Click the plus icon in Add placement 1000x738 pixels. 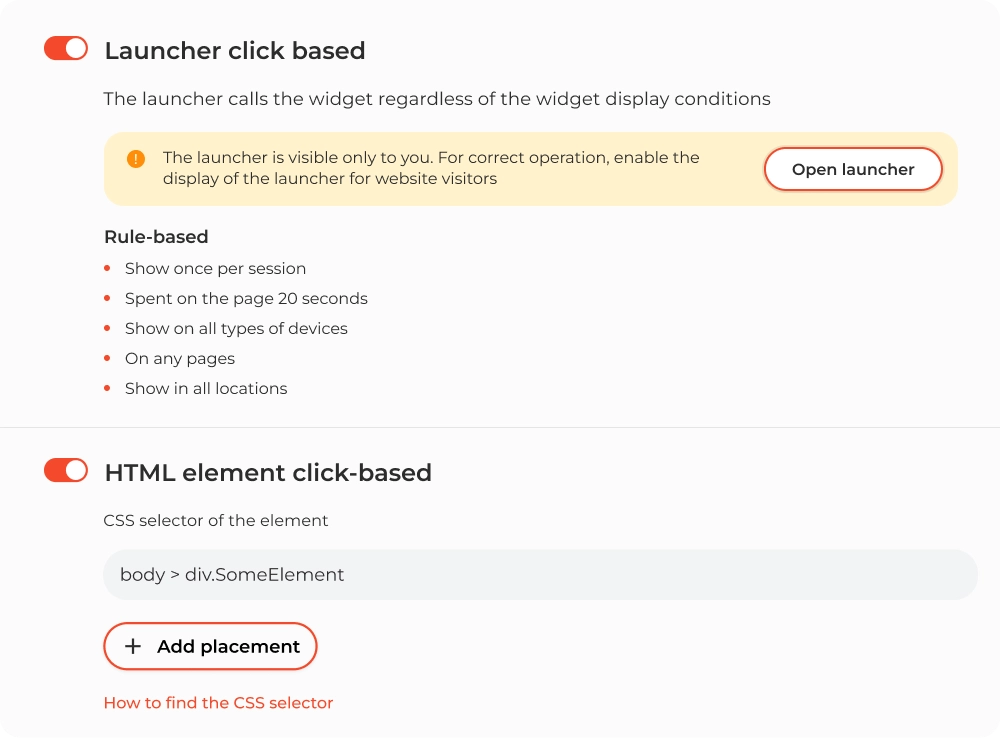[x=133, y=646]
